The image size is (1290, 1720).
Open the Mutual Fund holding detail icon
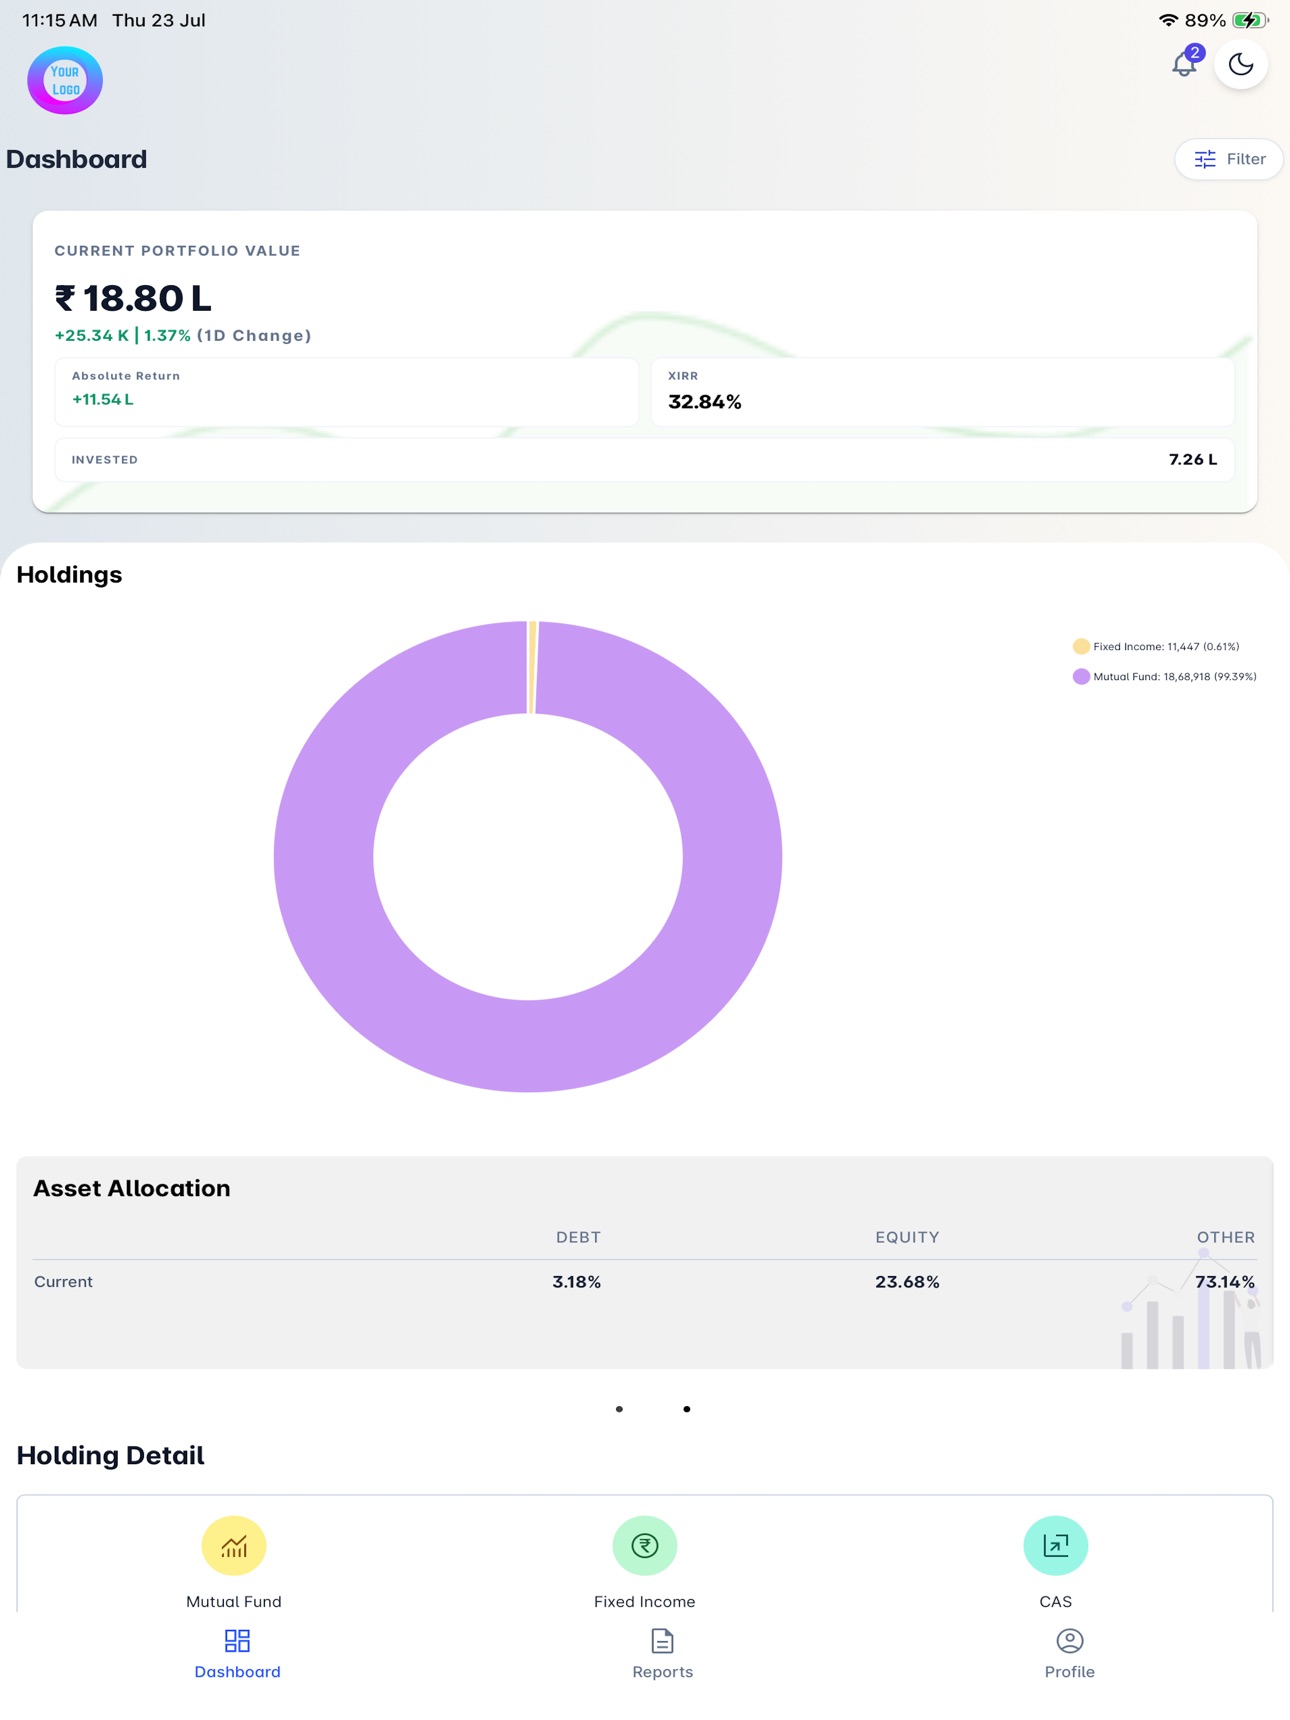click(x=234, y=1546)
